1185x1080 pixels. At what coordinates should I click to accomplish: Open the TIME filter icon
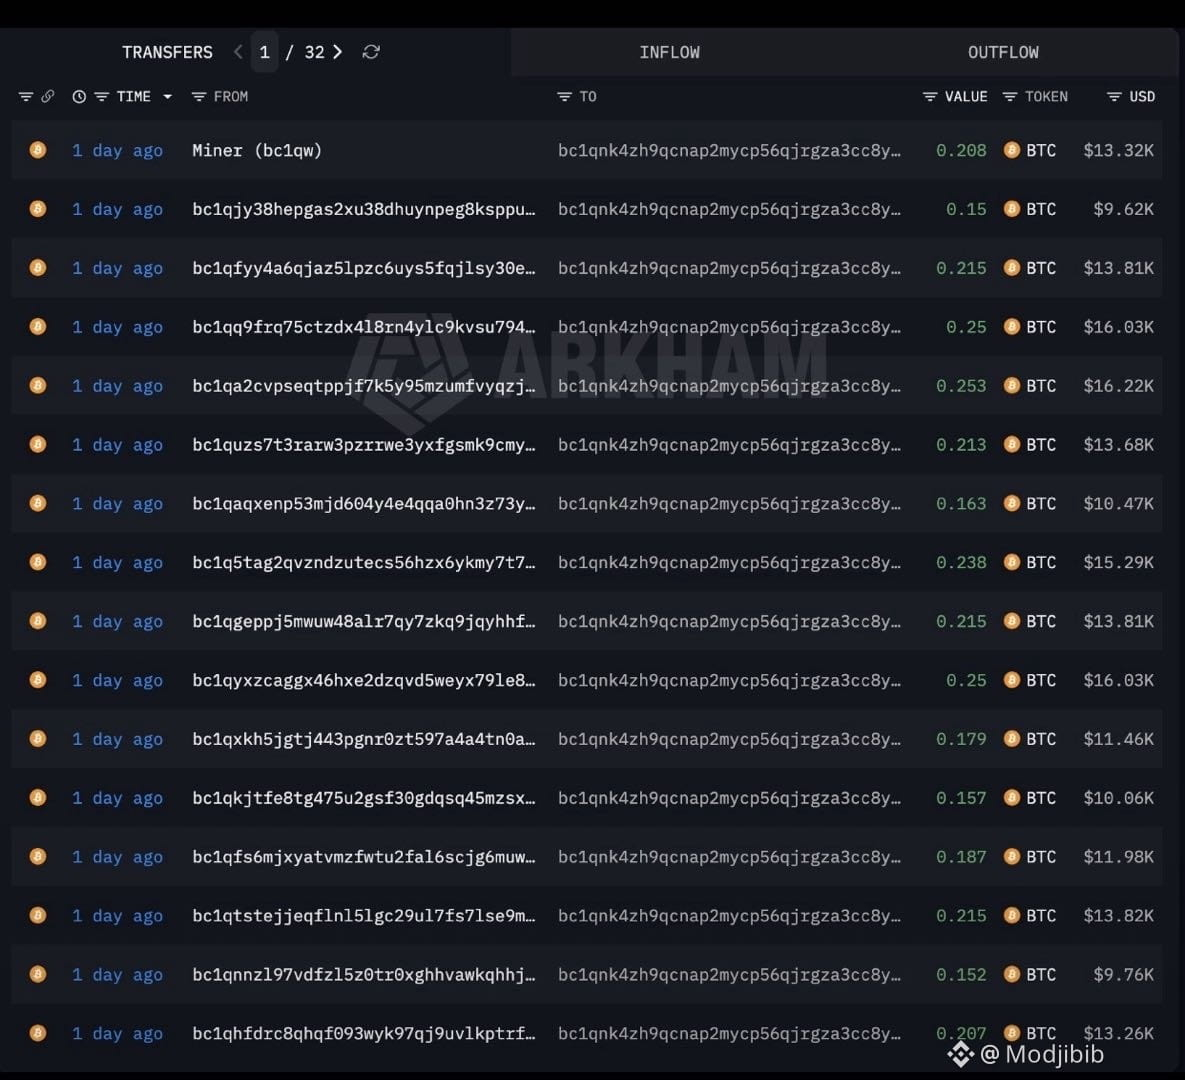pos(102,97)
